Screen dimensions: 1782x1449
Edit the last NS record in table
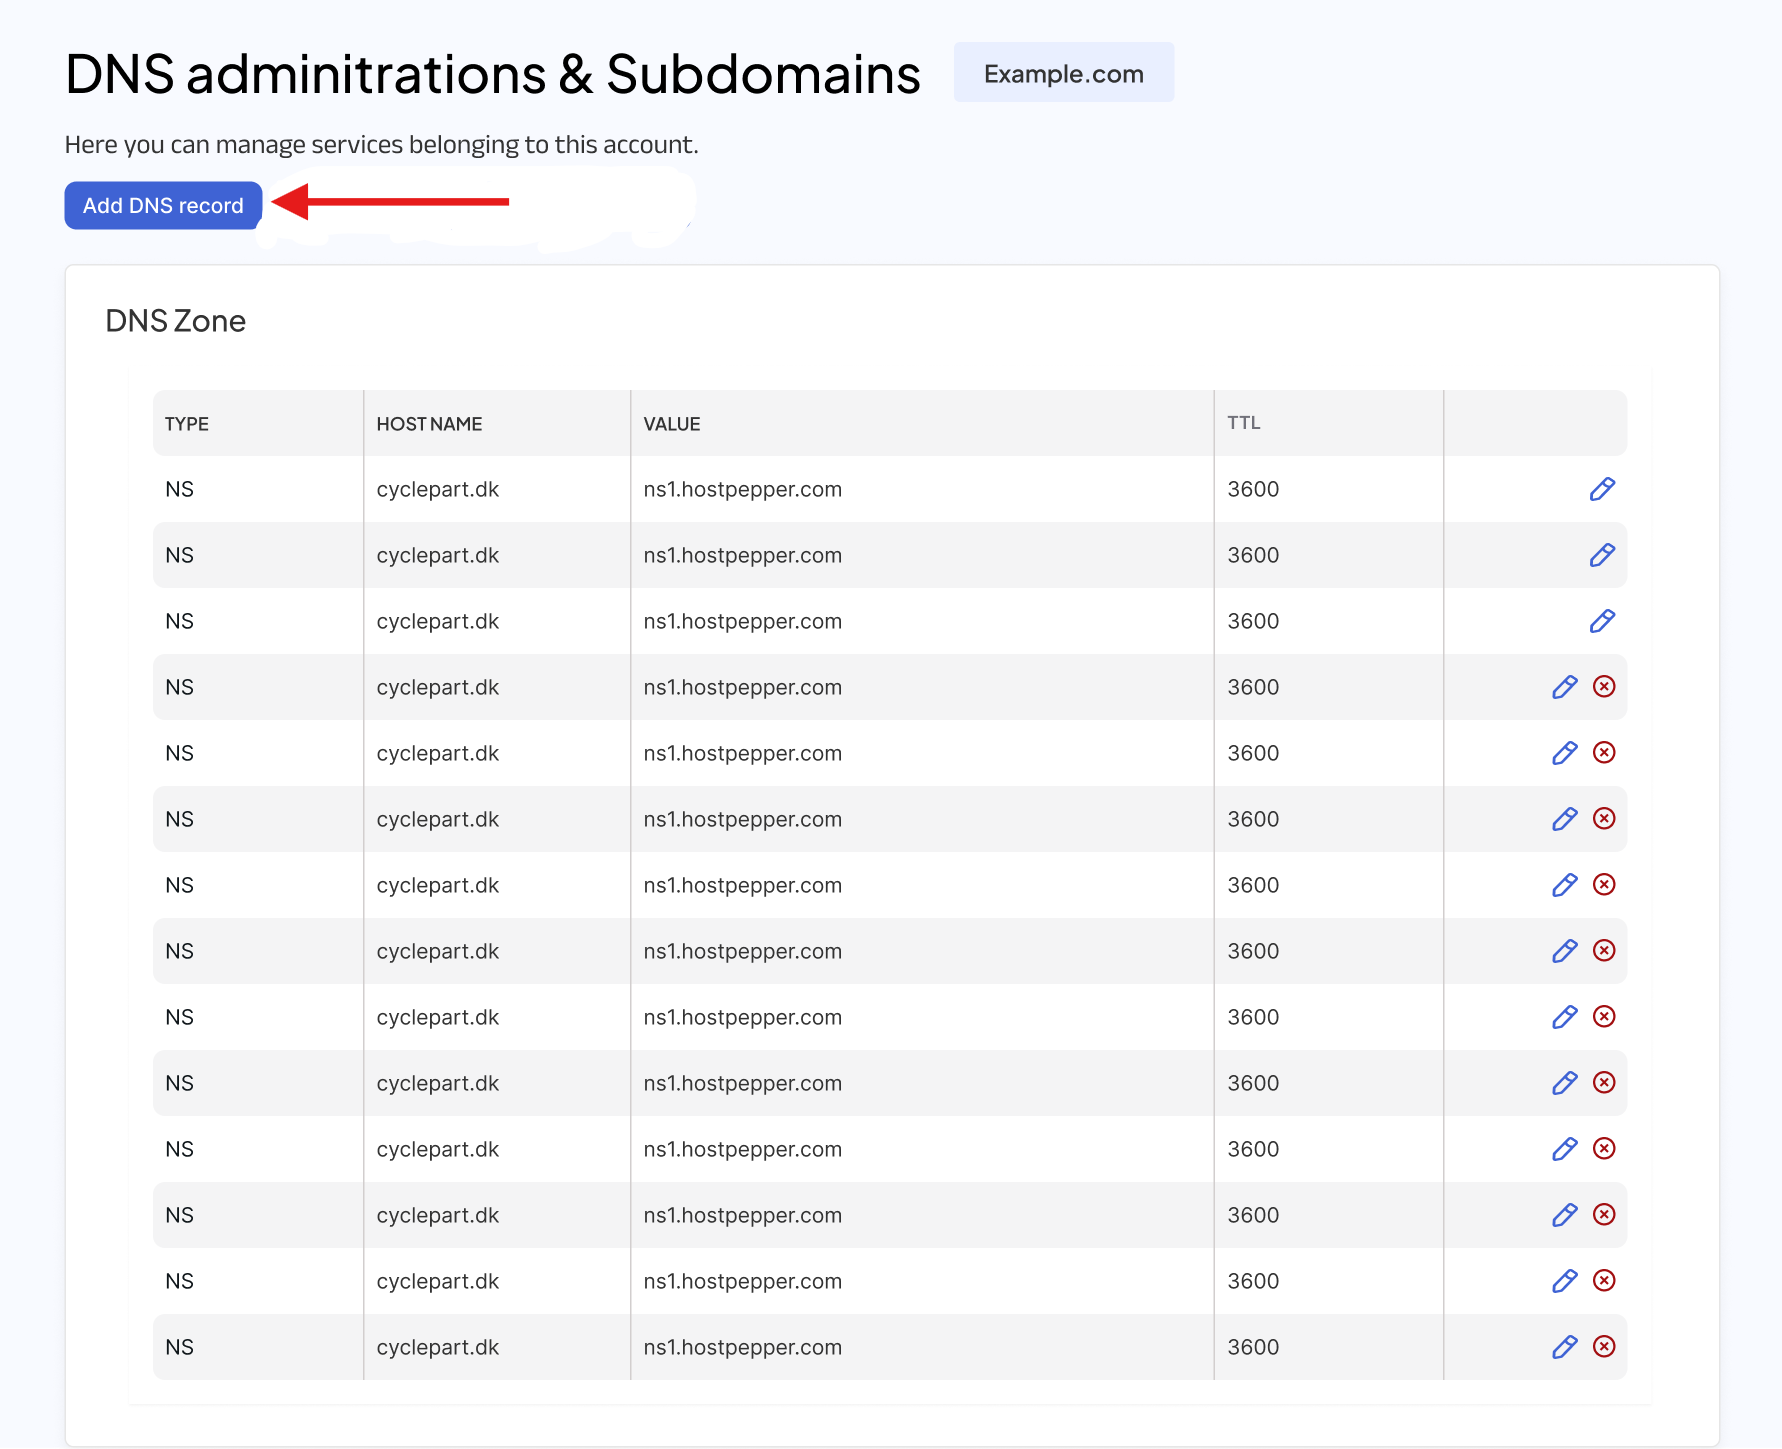(x=1564, y=1347)
